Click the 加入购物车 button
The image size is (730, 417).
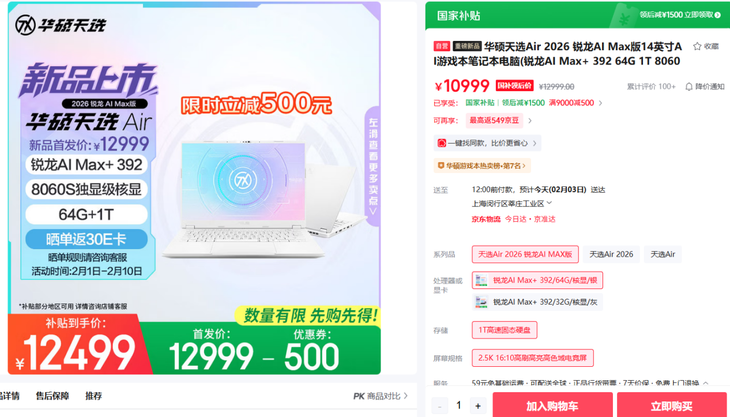552,405
